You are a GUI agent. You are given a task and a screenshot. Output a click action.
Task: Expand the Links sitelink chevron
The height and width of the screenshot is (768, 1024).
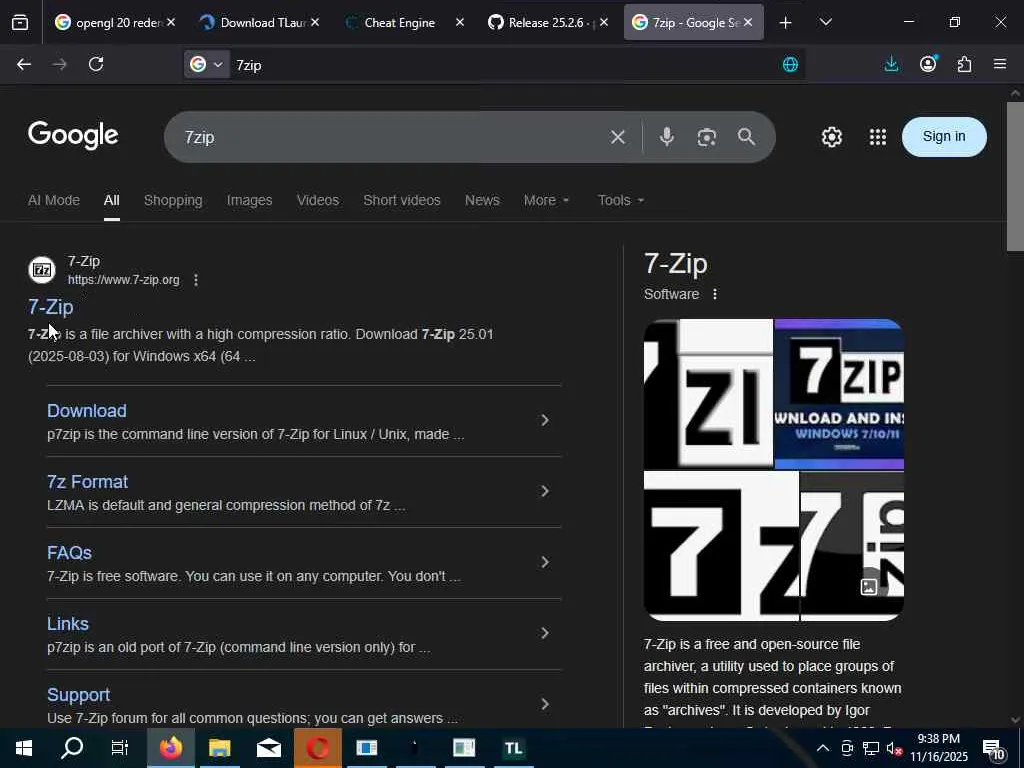click(x=545, y=633)
